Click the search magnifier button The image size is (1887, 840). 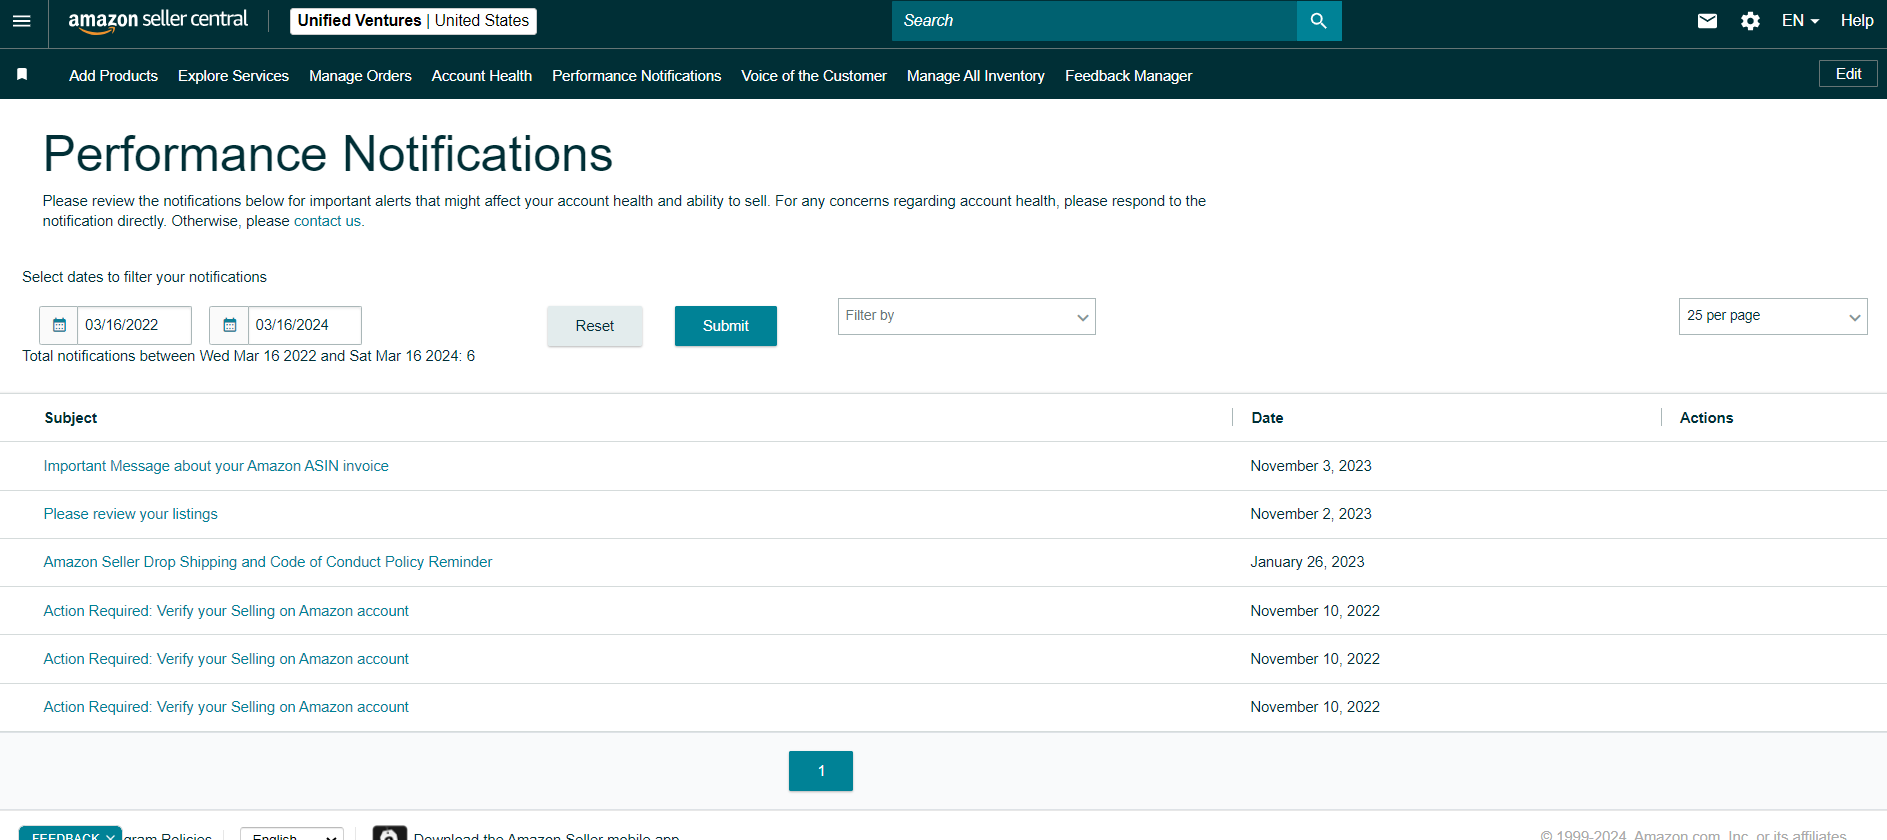pyautogui.click(x=1319, y=21)
